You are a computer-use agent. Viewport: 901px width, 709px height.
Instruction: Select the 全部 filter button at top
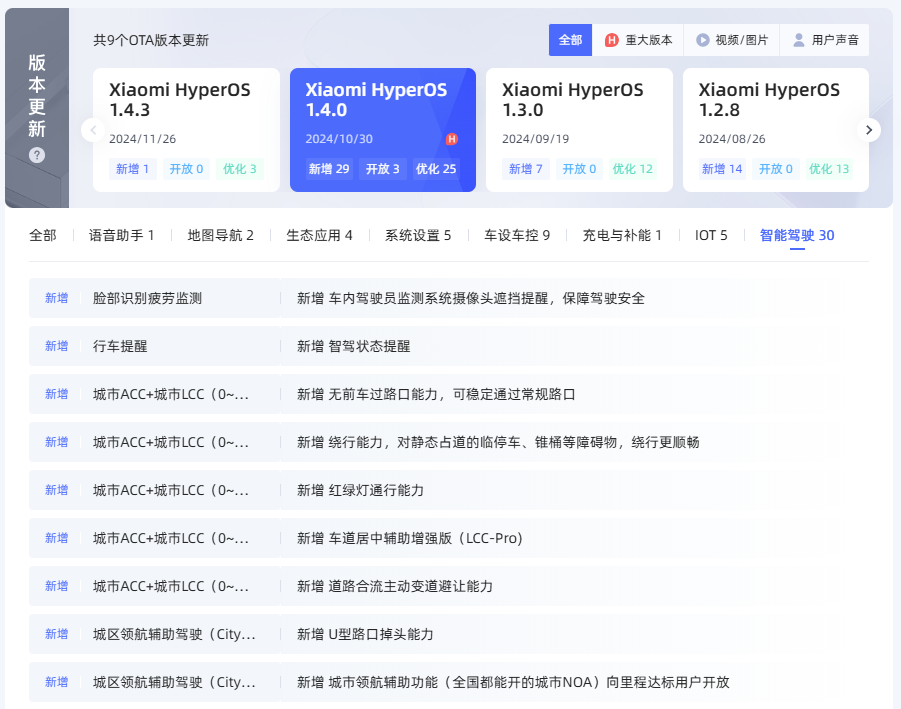point(570,40)
